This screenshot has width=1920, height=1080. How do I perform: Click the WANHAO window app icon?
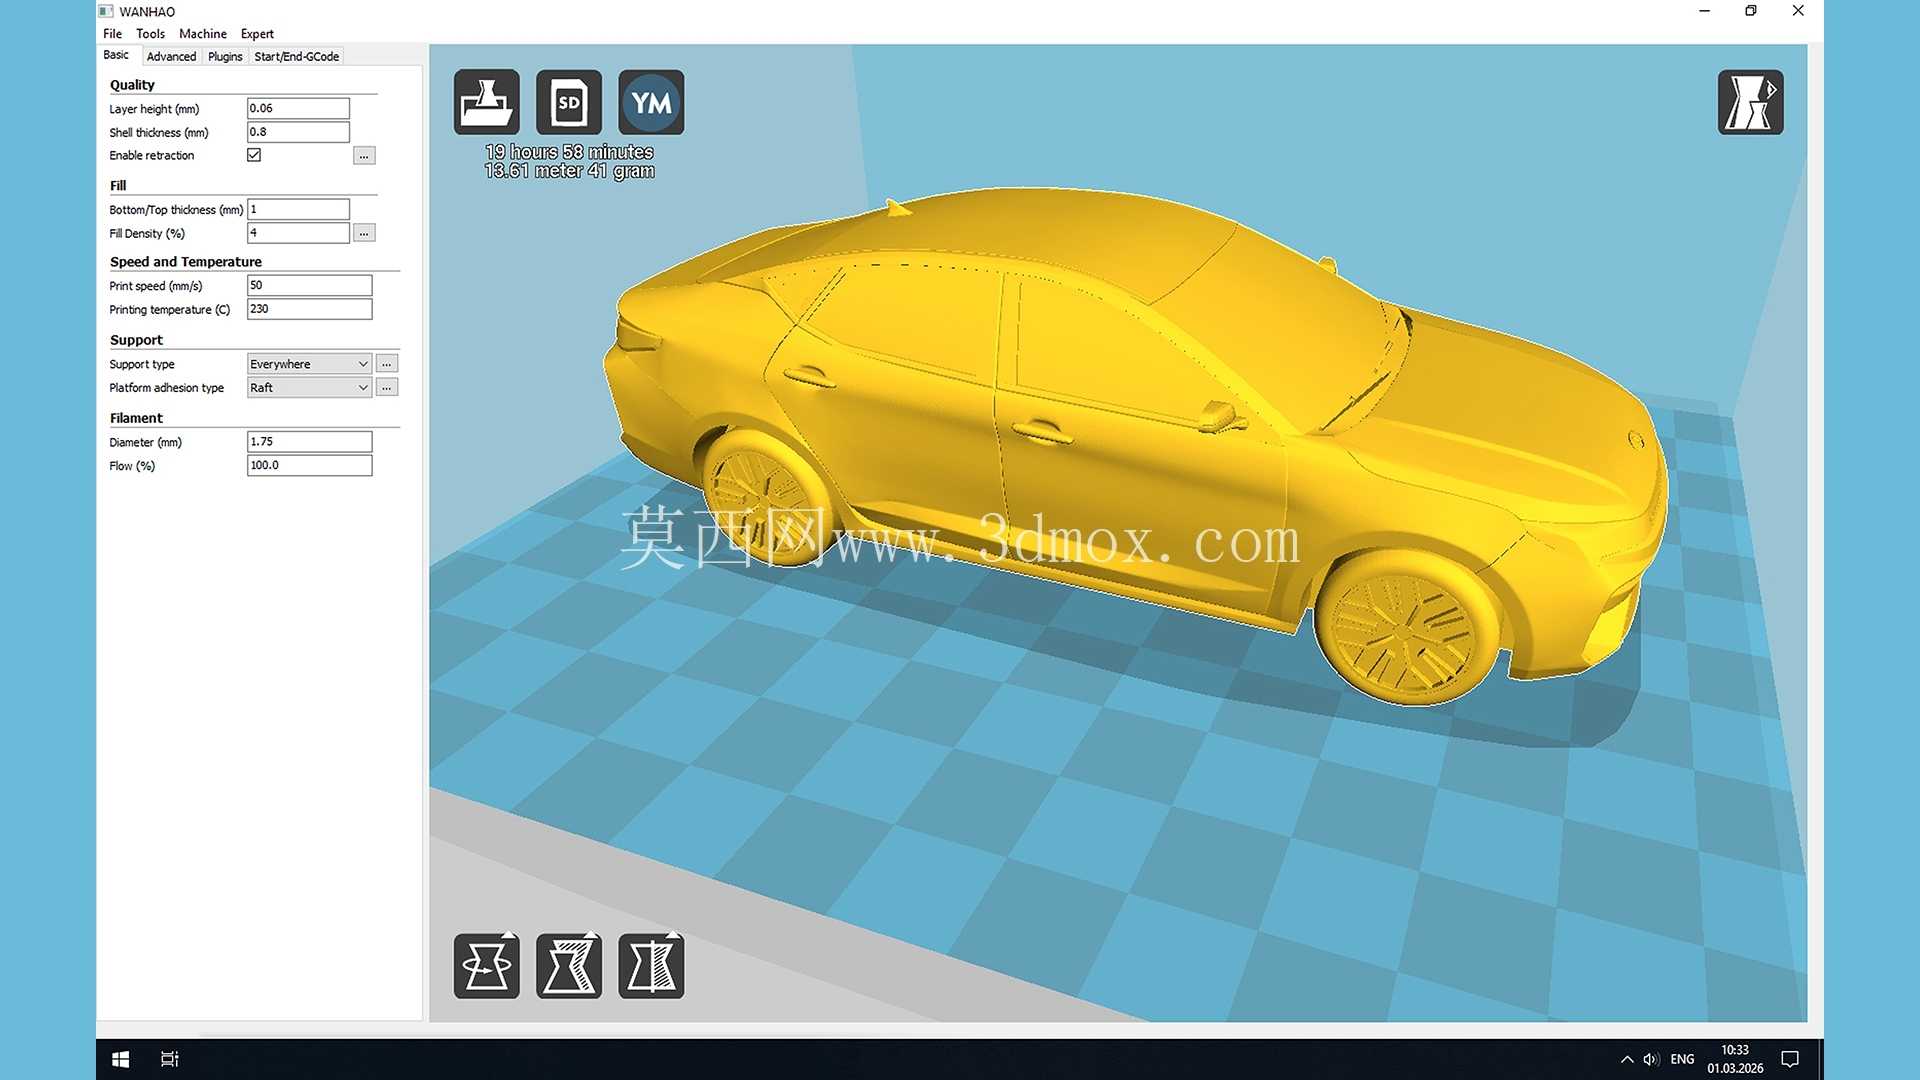click(106, 11)
